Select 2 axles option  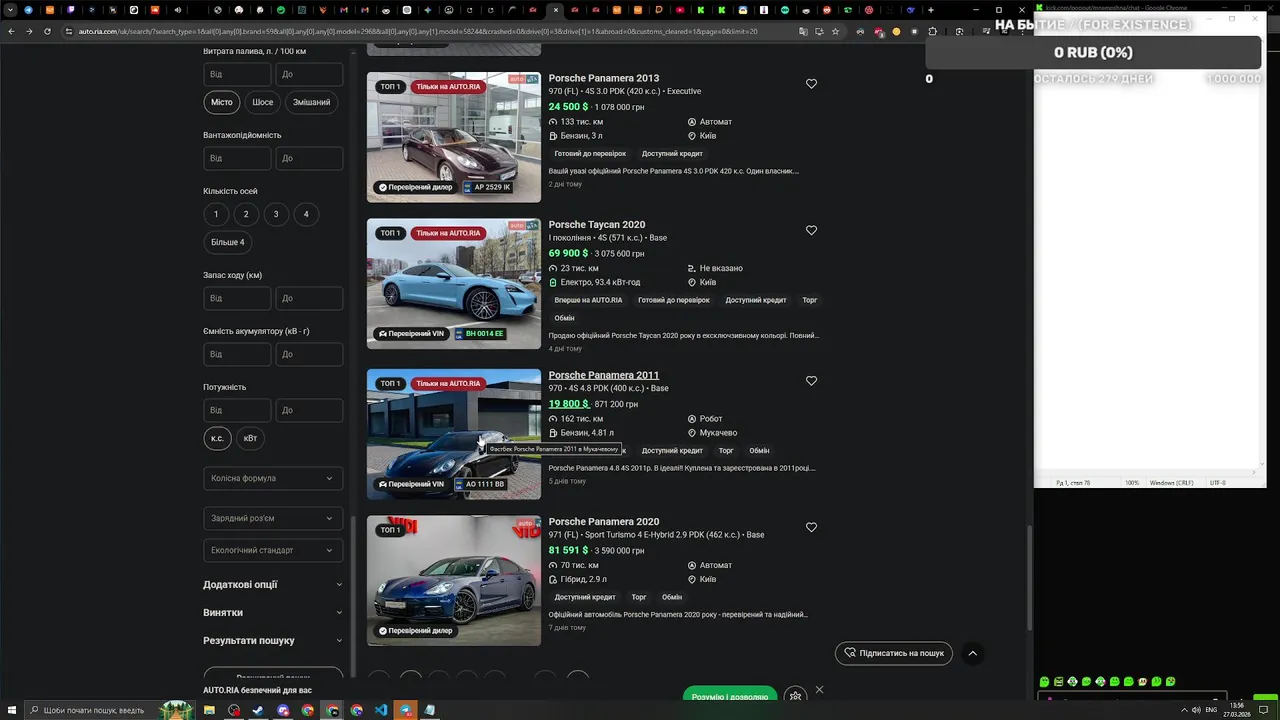[x=246, y=214]
